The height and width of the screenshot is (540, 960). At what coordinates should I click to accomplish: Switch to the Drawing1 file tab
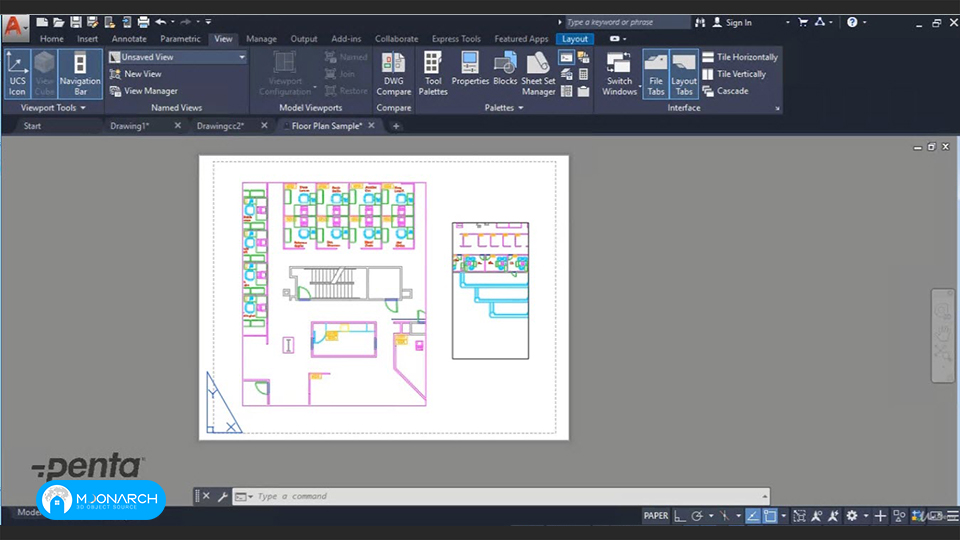click(130, 126)
